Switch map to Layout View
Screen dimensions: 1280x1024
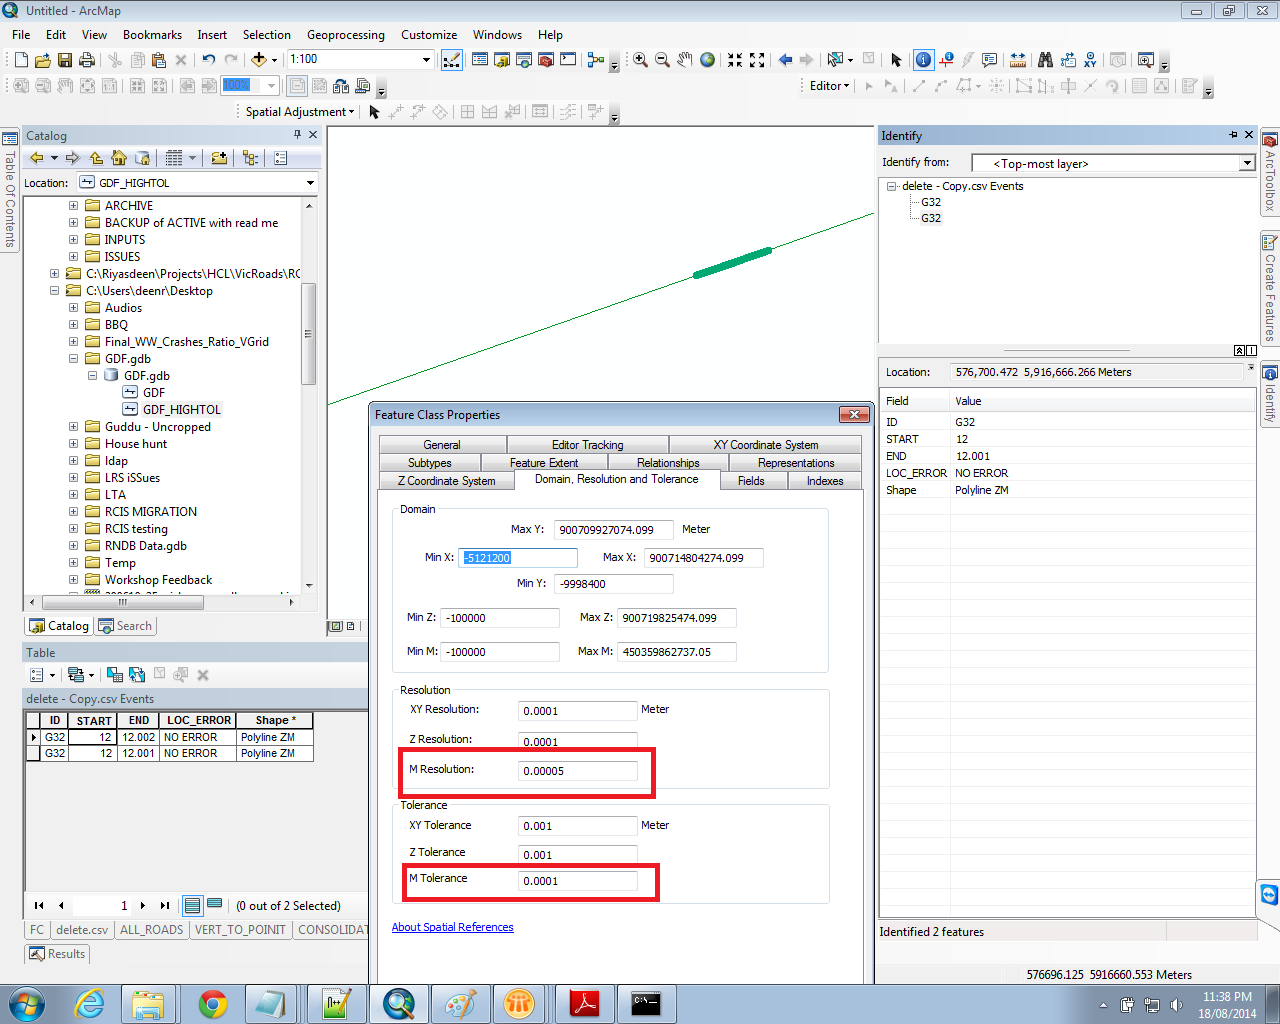350,626
